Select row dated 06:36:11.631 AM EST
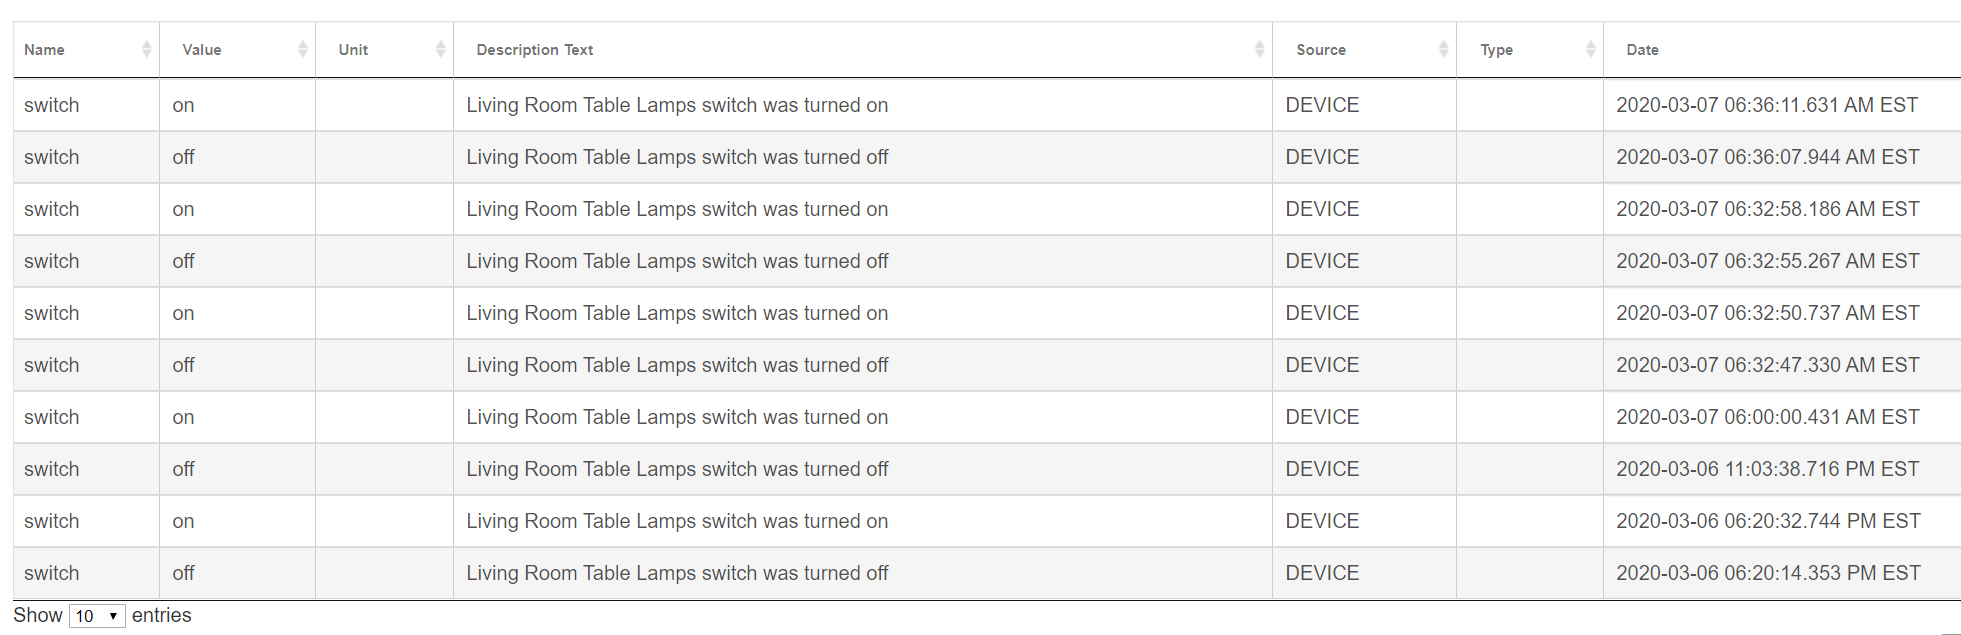Screen dimensions: 1961x635 987,105
